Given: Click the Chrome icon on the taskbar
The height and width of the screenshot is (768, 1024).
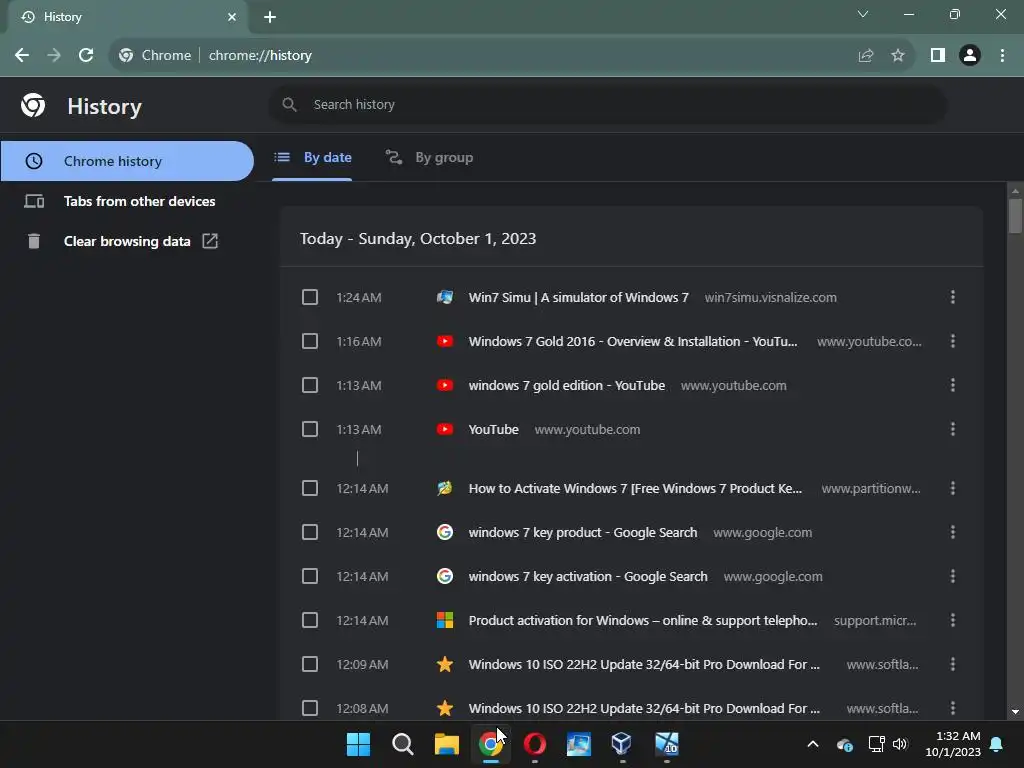Looking at the screenshot, I should click(x=490, y=744).
